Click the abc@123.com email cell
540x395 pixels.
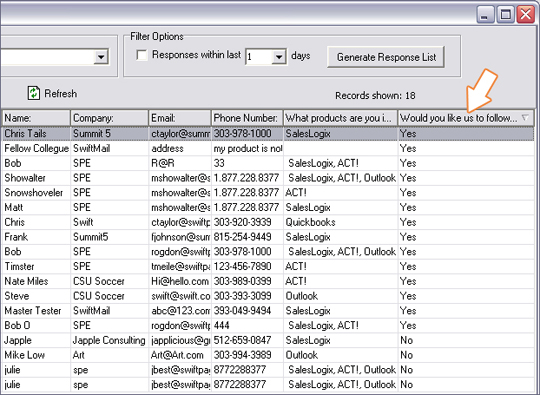[180, 311]
